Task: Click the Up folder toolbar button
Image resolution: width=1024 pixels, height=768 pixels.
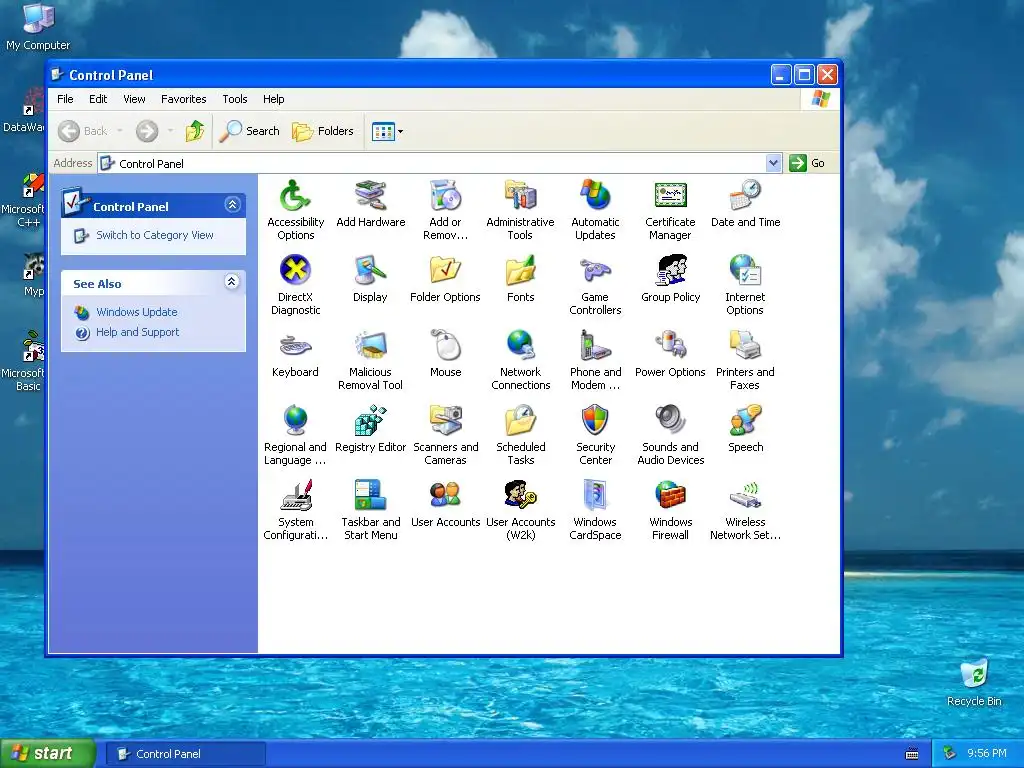Action: coord(194,131)
